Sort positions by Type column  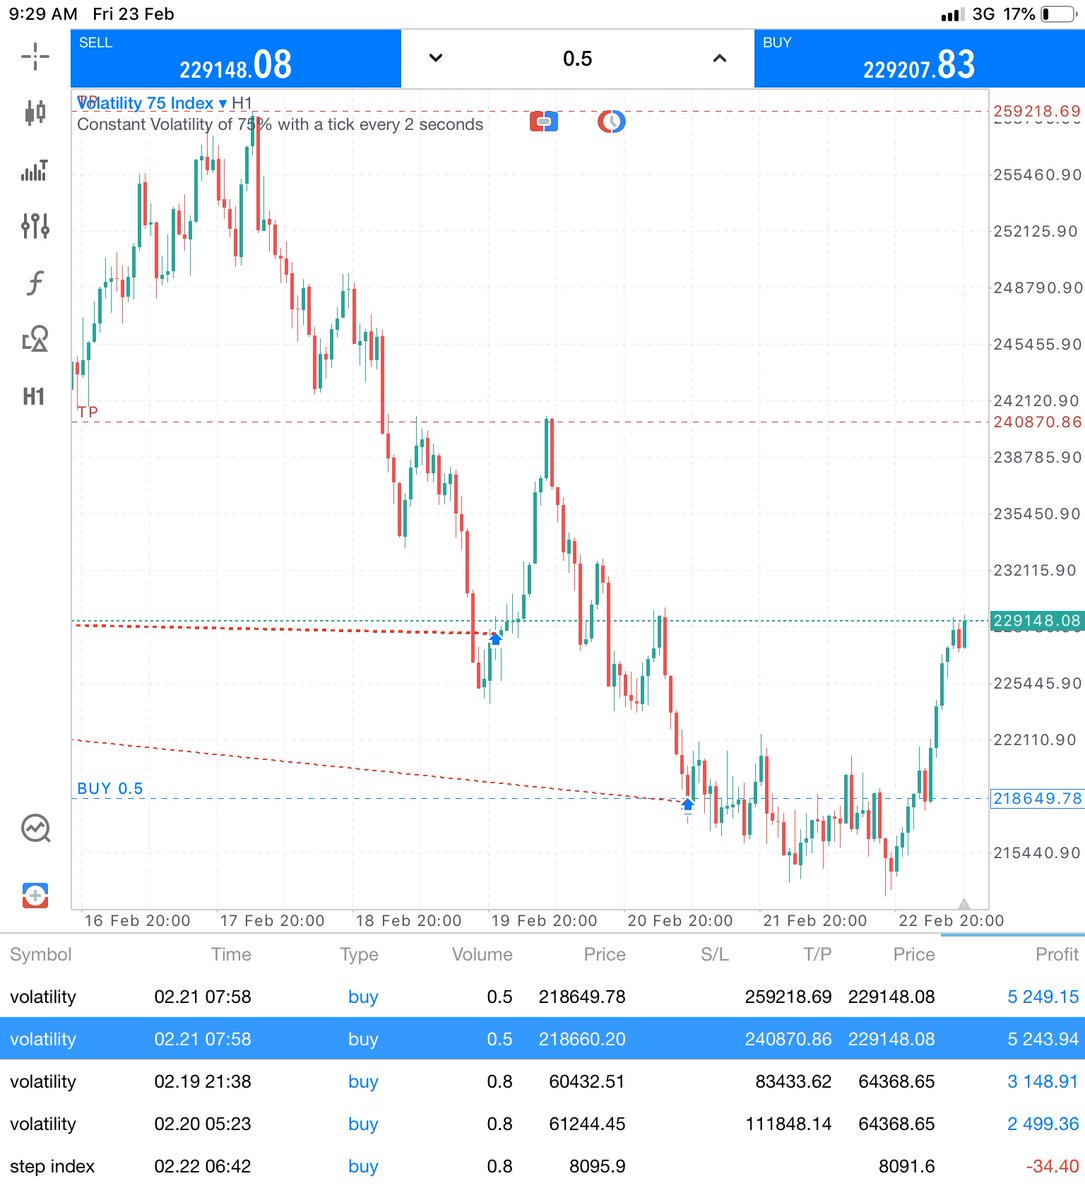[359, 954]
